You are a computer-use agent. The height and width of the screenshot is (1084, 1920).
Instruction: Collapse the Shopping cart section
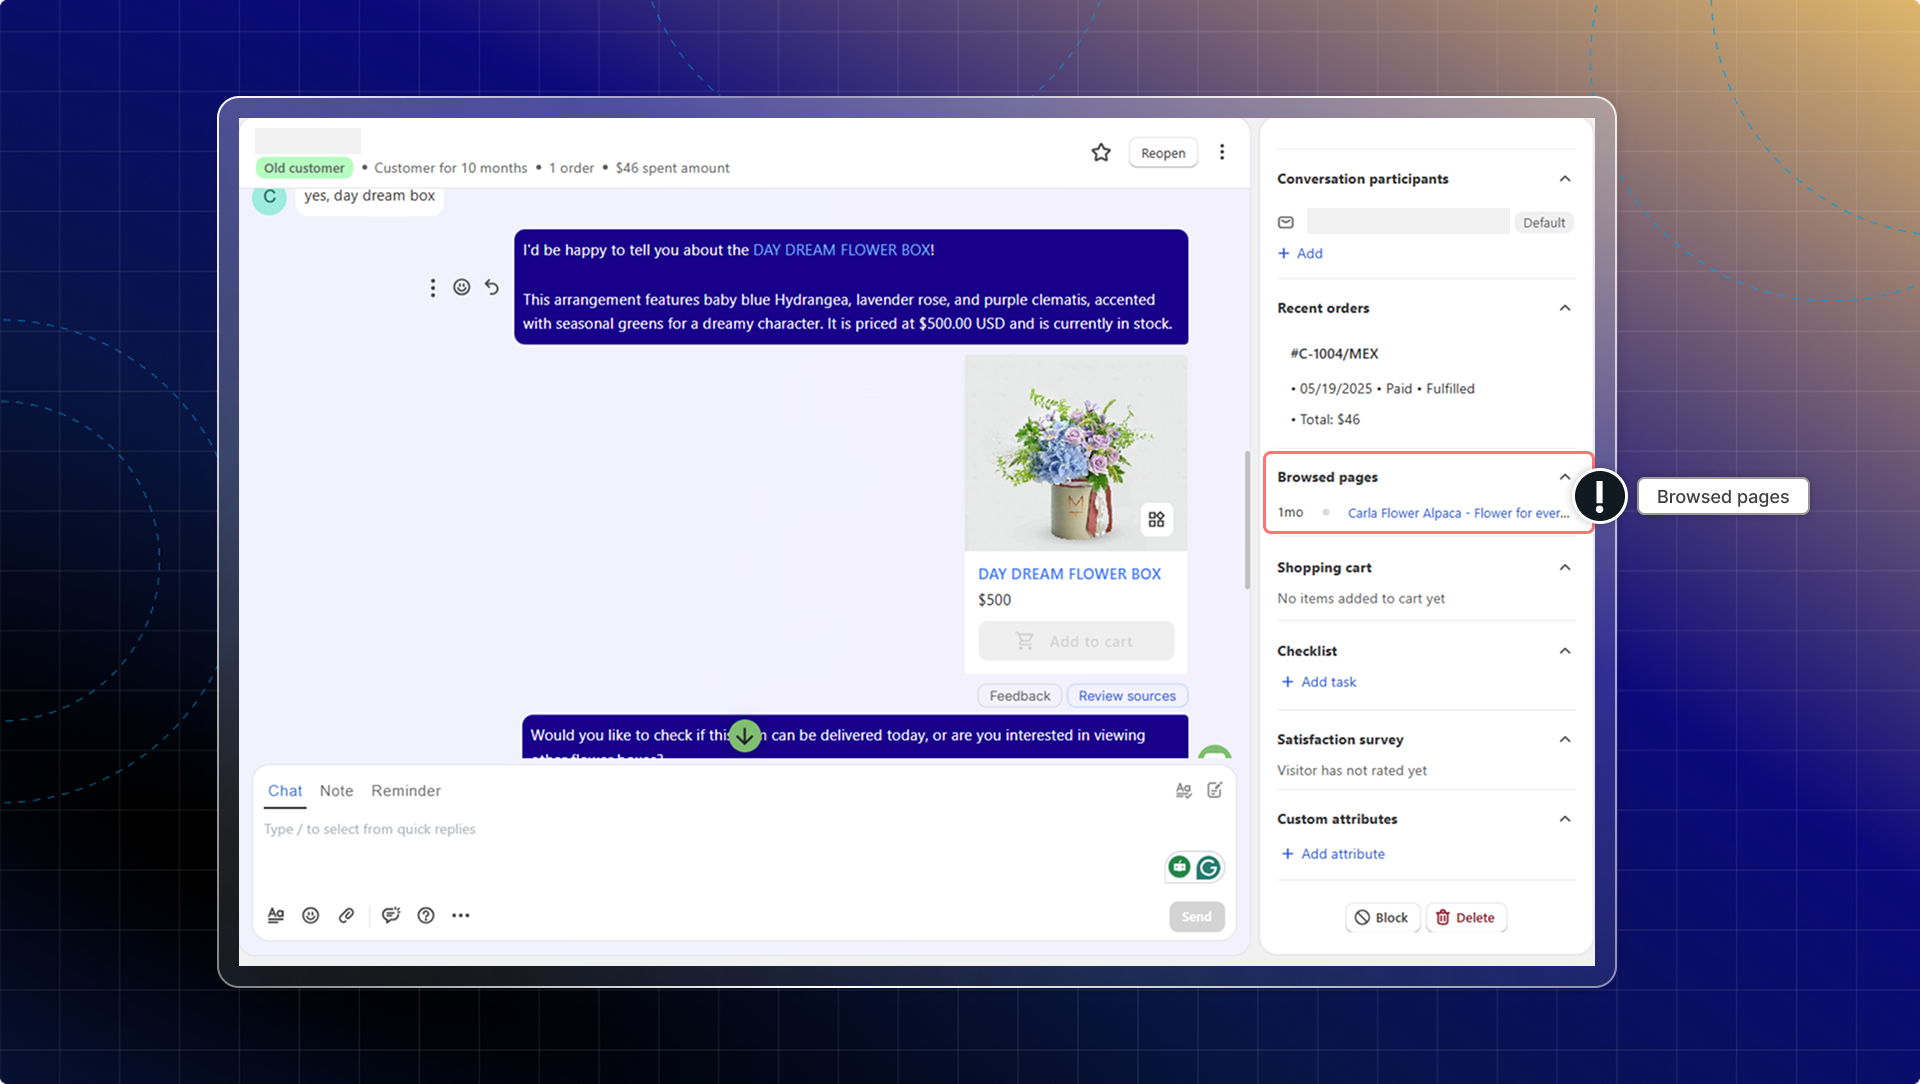point(1565,567)
